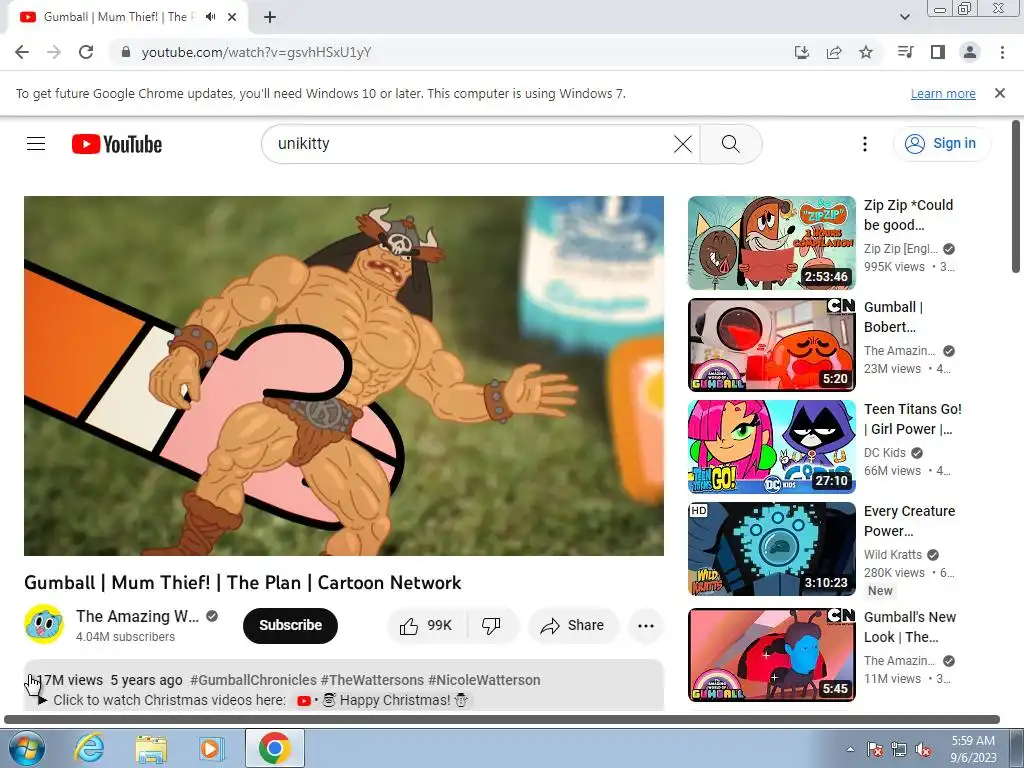Open the Windows Start menu
The image size is (1024, 768).
tap(27, 748)
